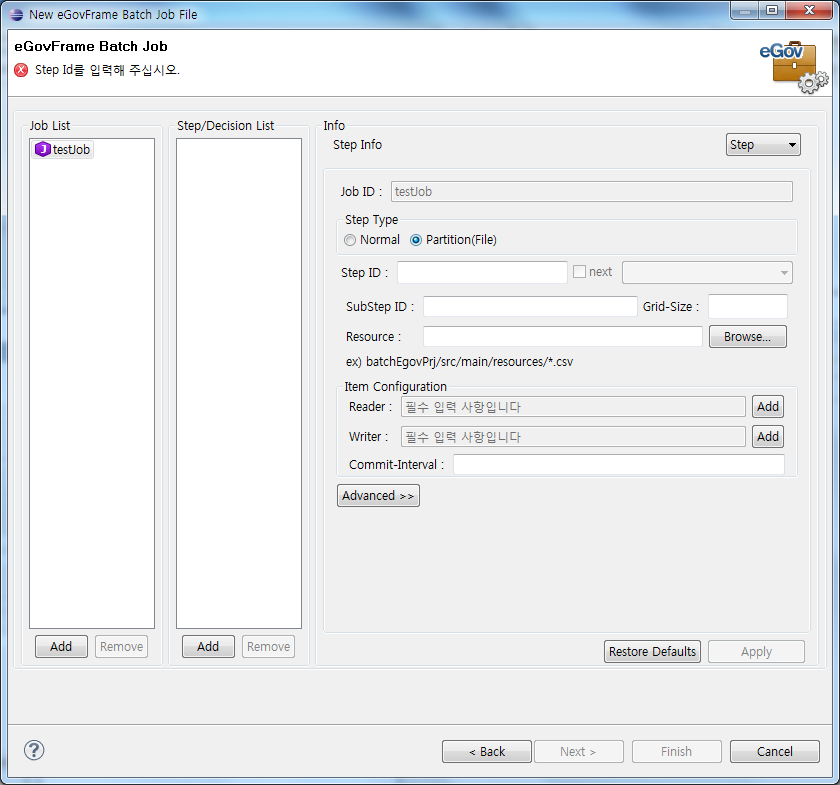Select the Normal step type radio button
Viewport: 840px width, 785px height.
pyautogui.click(x=350, y=240)
